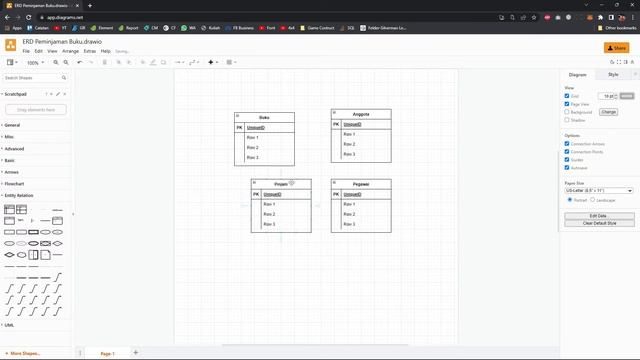
Task: Select the bold-bordered rectangle entity shape
Action: [33, 232]
